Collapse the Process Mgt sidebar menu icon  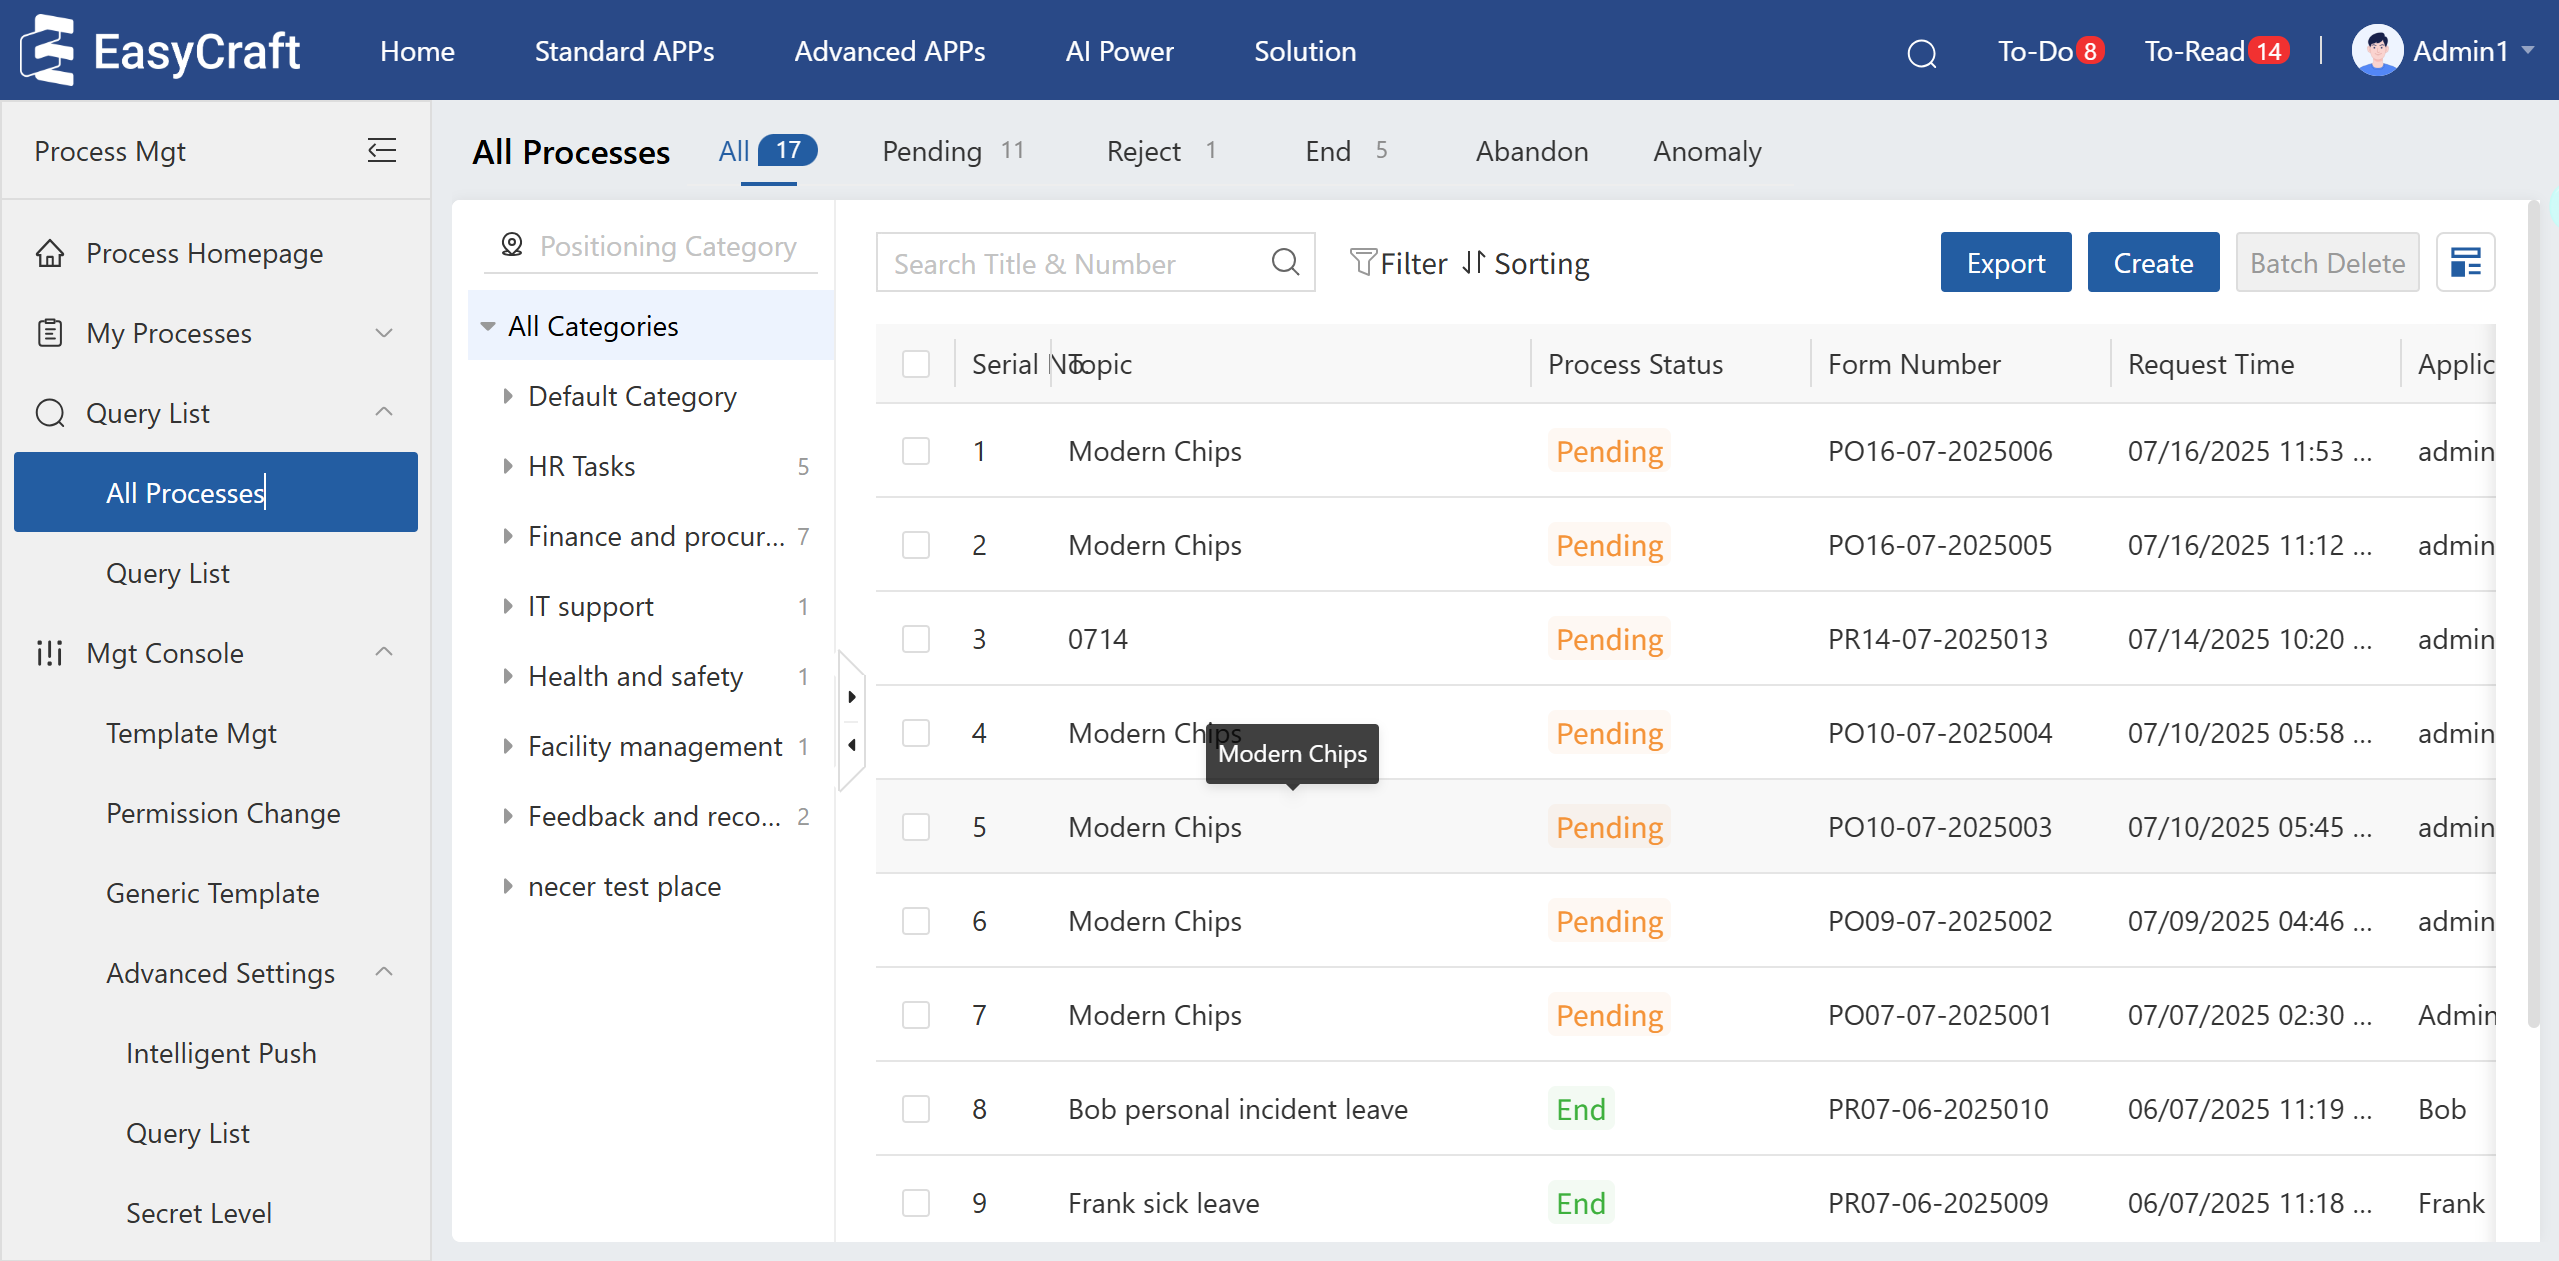[x=381, y=151]
